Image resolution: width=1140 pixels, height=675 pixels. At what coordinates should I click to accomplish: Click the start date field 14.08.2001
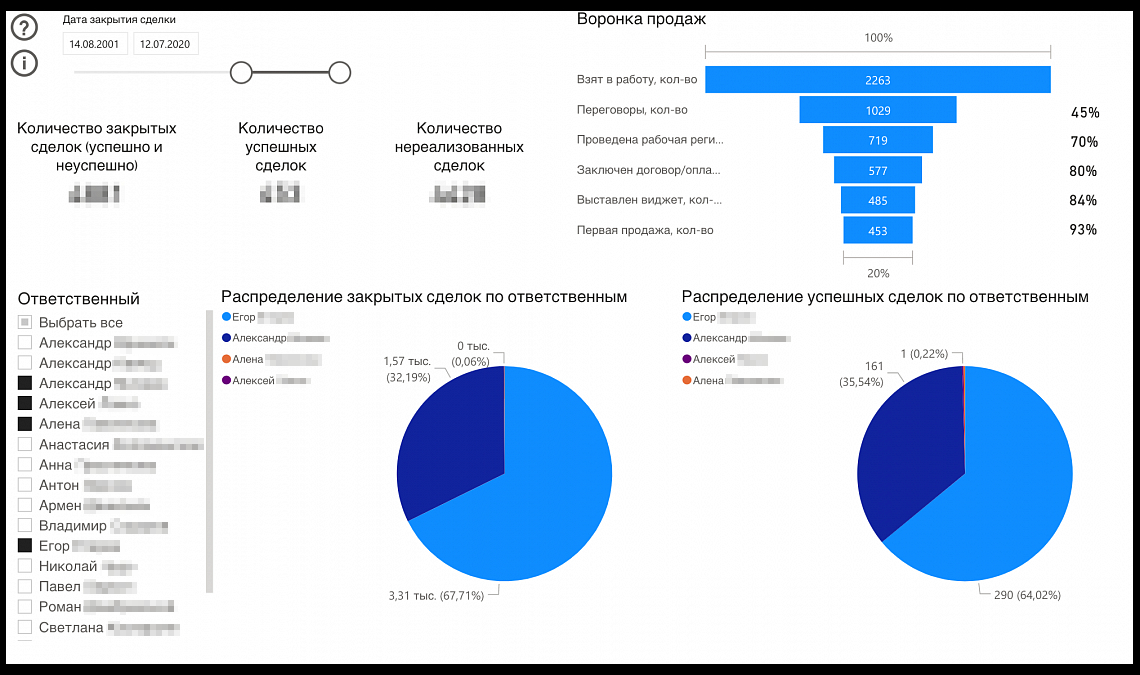click(95, 44)
